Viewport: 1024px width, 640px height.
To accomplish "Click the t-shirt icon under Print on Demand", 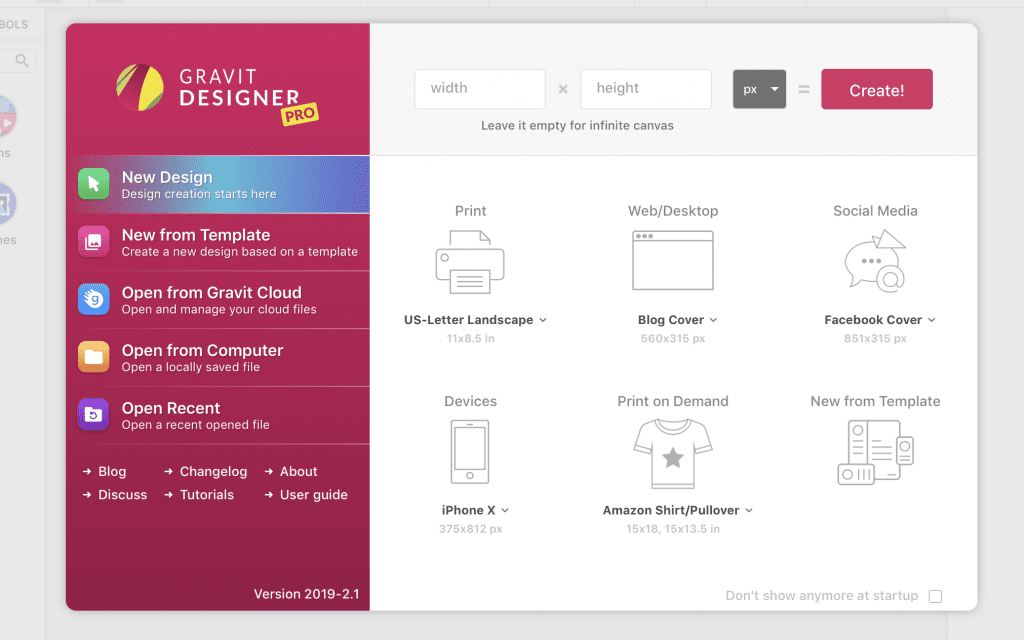I will 672,450.
